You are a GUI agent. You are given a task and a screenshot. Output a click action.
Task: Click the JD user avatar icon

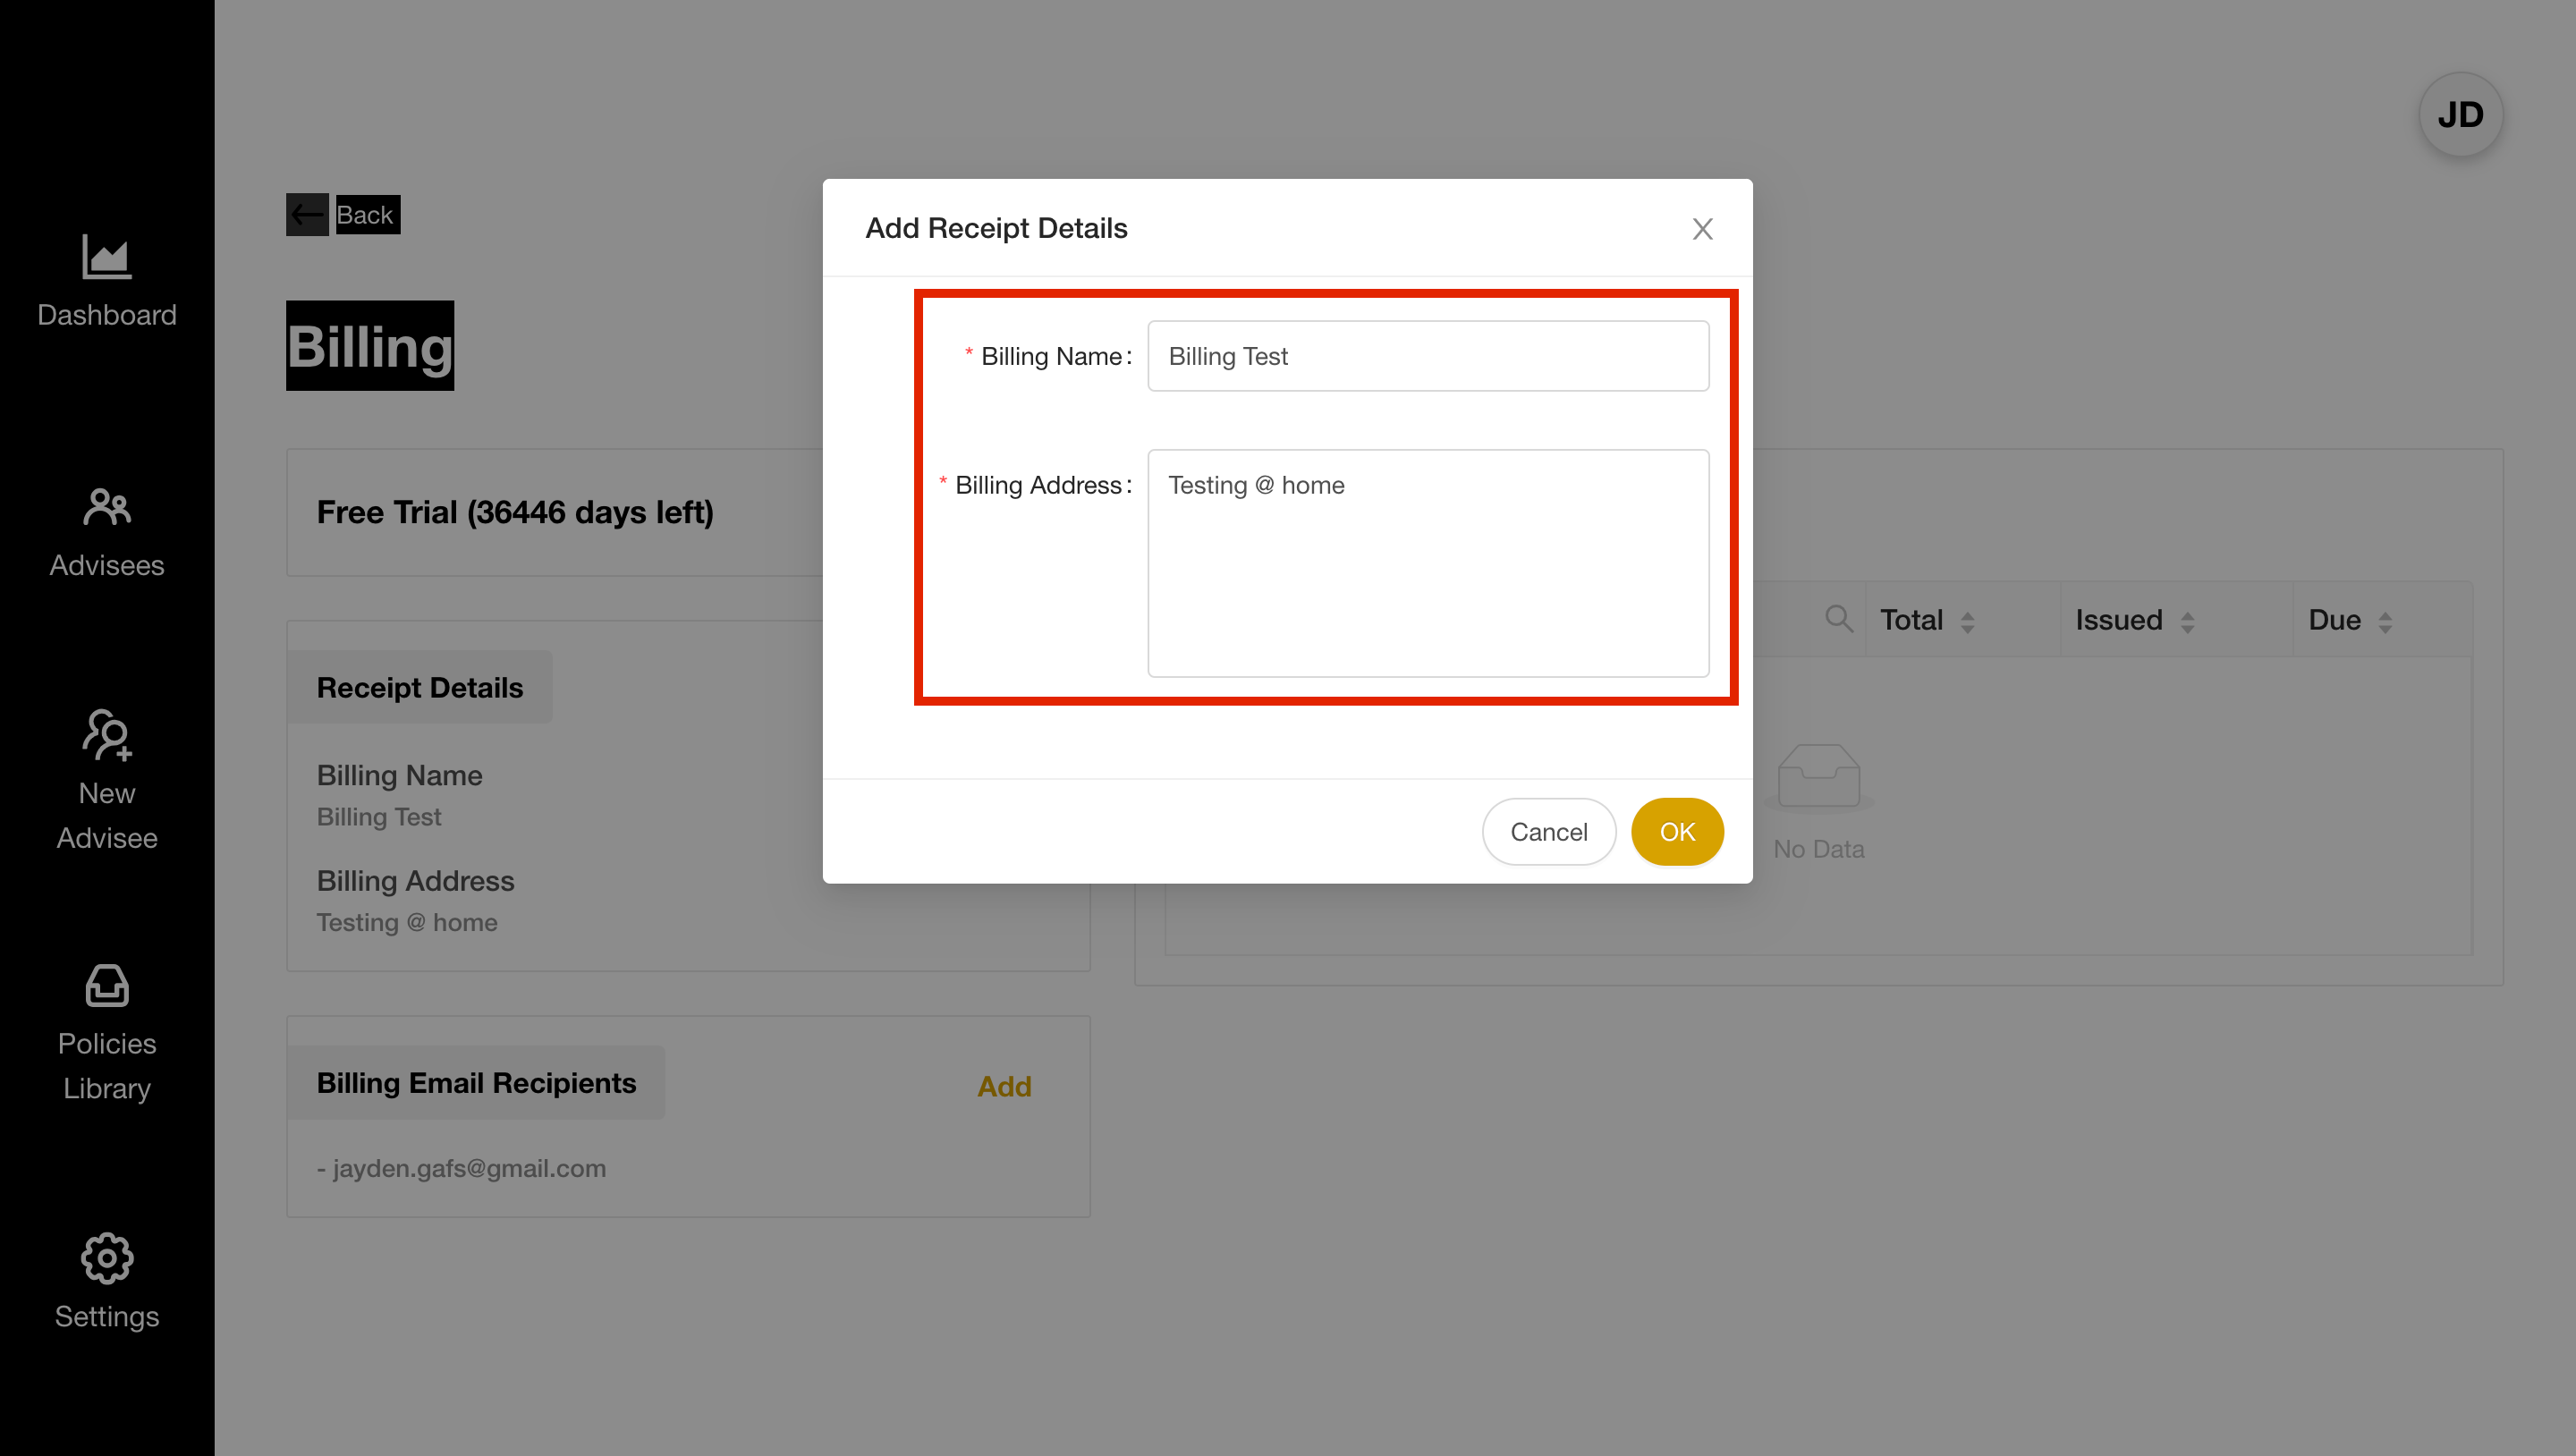[x=2461, y=115]
